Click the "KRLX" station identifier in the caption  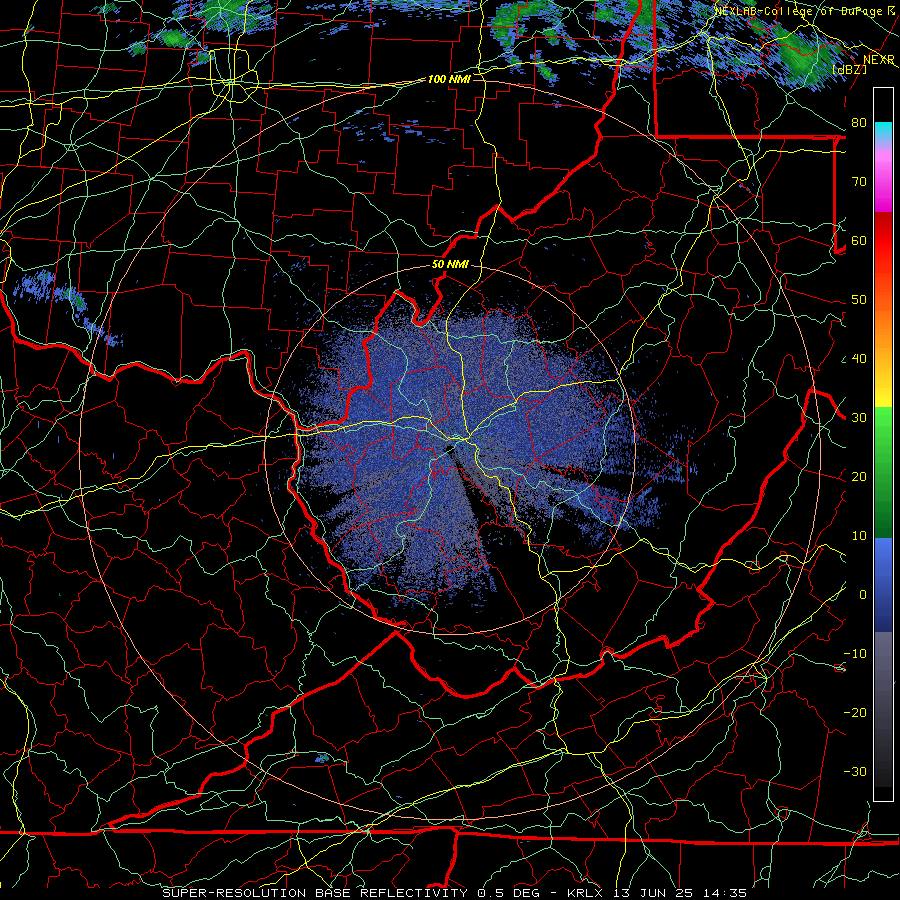tap(584, 893)
